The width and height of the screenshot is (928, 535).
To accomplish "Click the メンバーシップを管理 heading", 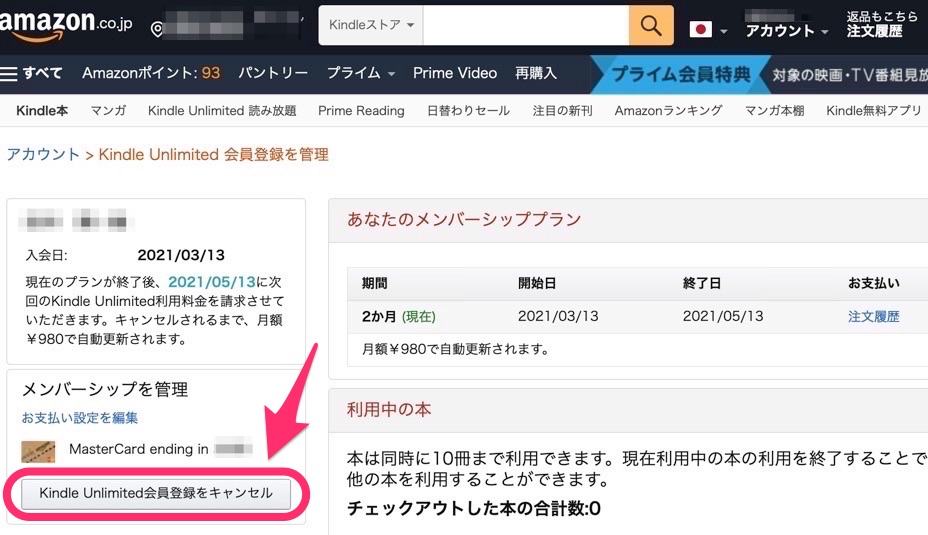I will click(105, 389).
